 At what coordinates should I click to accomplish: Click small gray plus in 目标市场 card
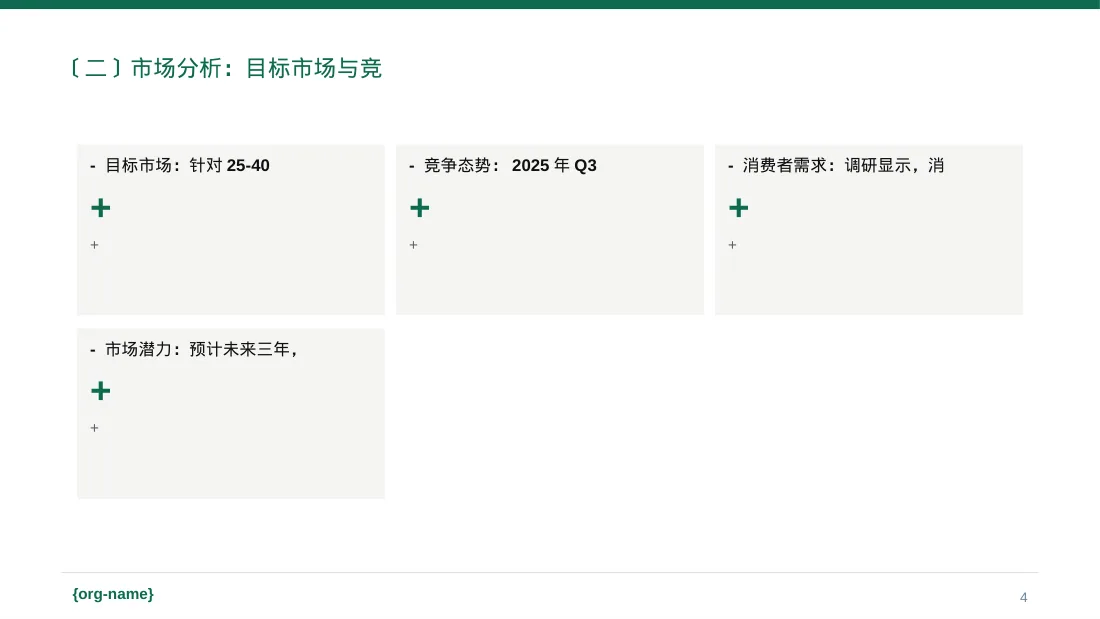(x=95, y=245)
